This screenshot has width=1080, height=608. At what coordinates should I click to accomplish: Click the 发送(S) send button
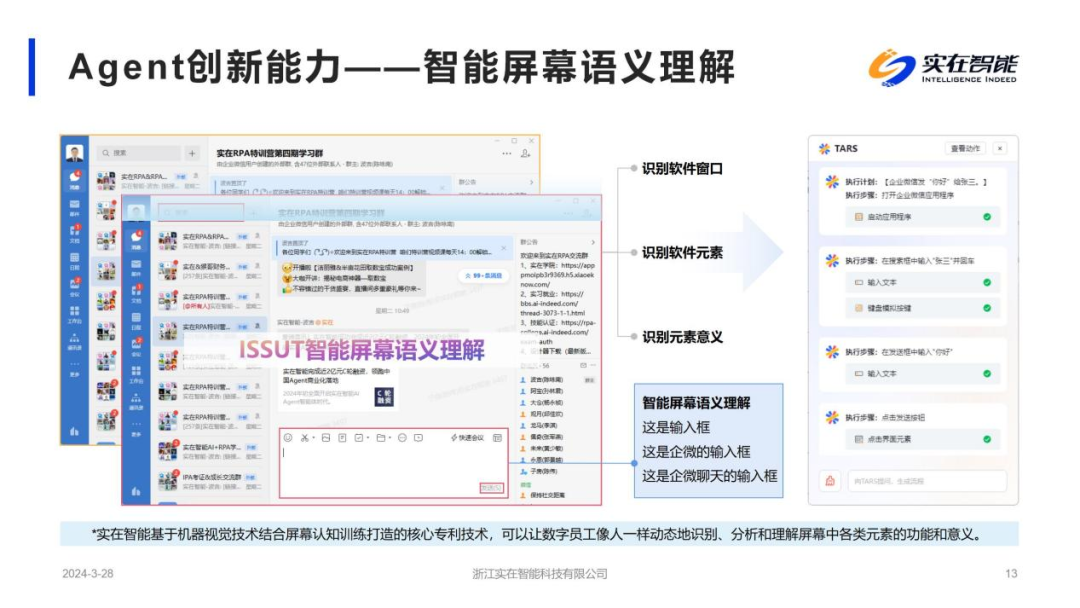[492, 488]
